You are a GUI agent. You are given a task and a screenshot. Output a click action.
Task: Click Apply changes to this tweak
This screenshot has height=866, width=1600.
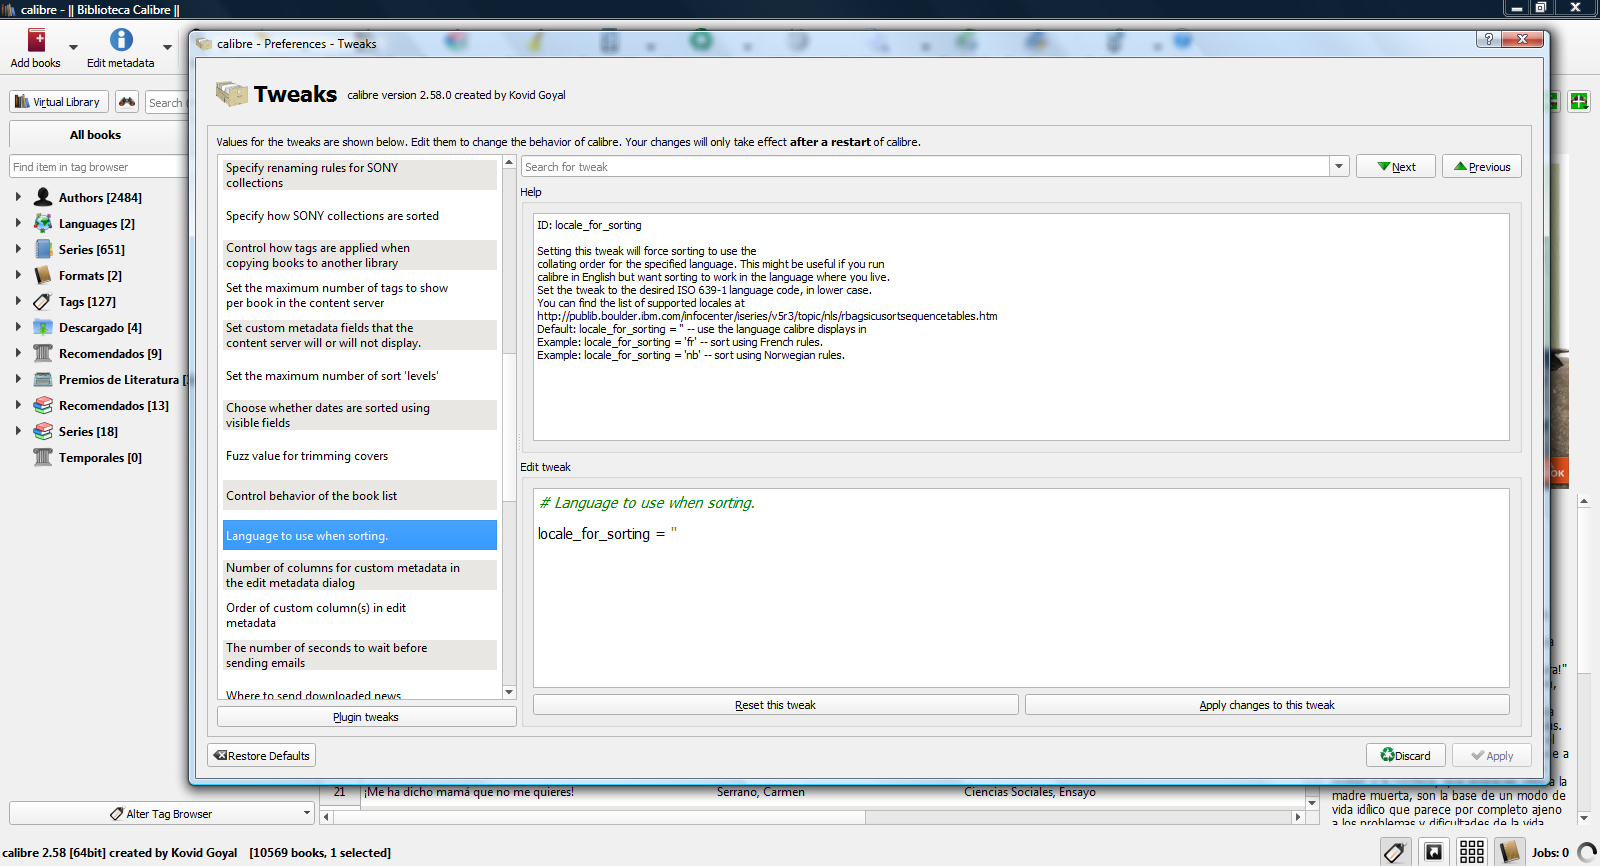[1266, 705]
